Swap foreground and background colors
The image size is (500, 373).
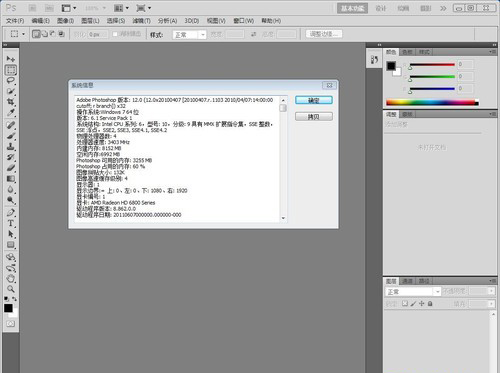point(14,299)
